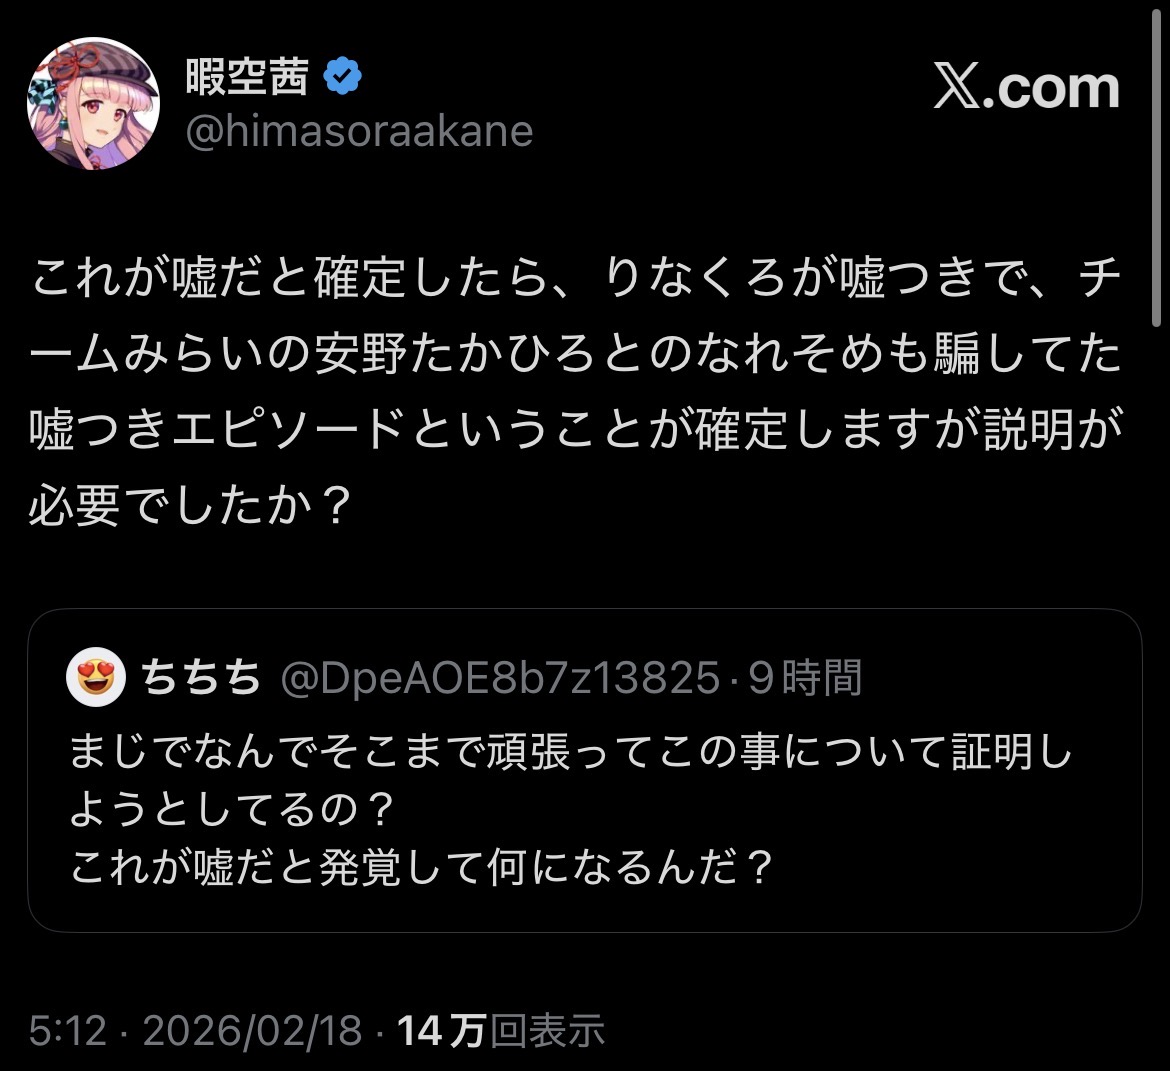The image size is (1170, 1071).
Task: Open the 14万 view count number
Action: [442, 1030]
